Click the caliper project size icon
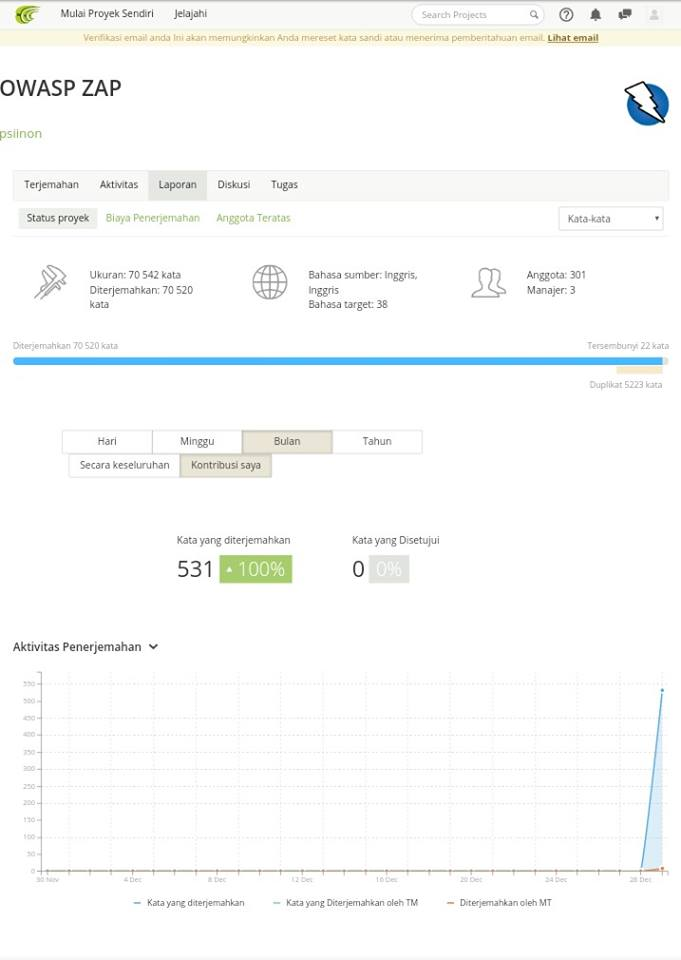Image resolution: width=681 pixels, height=960 pixels. click(x=50, y=282)
